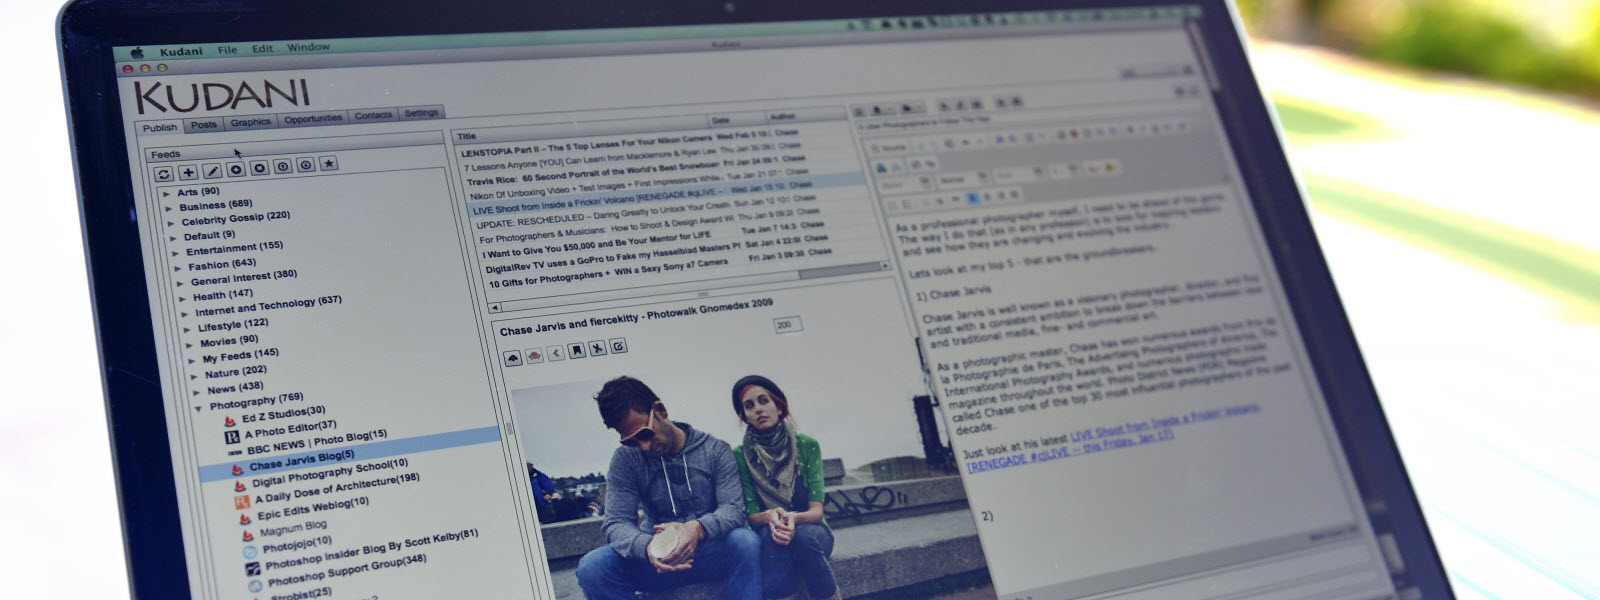Select the Default (9) category
Screen dimensions: 1600x600
pos(209,236)
